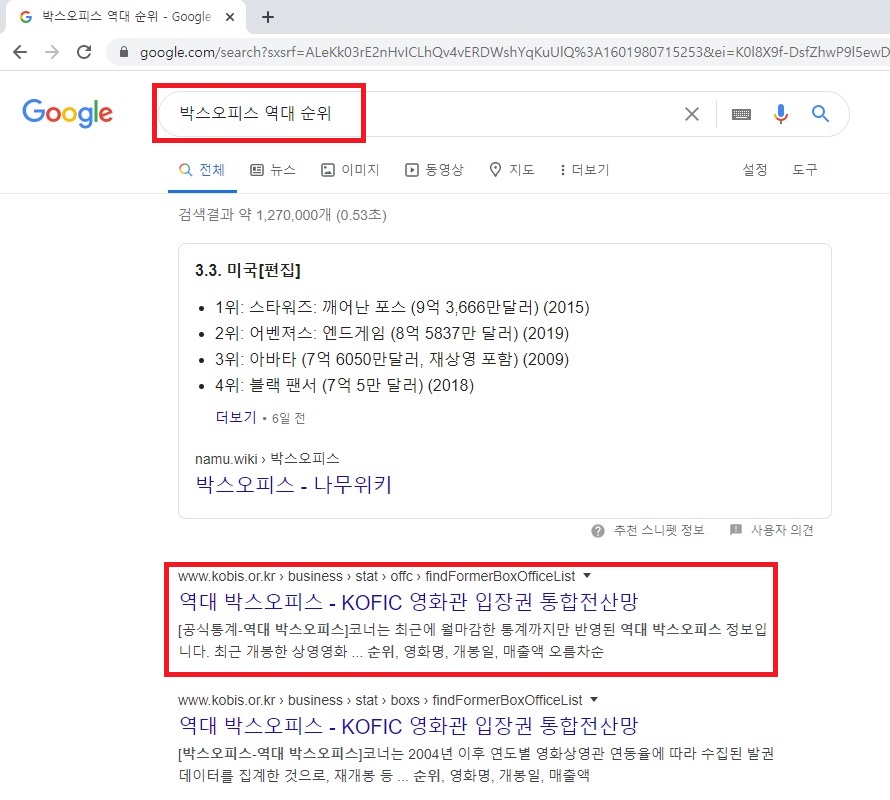Open the 도구 search tools
Screen dimensions: 890x800
click(805, 170)
